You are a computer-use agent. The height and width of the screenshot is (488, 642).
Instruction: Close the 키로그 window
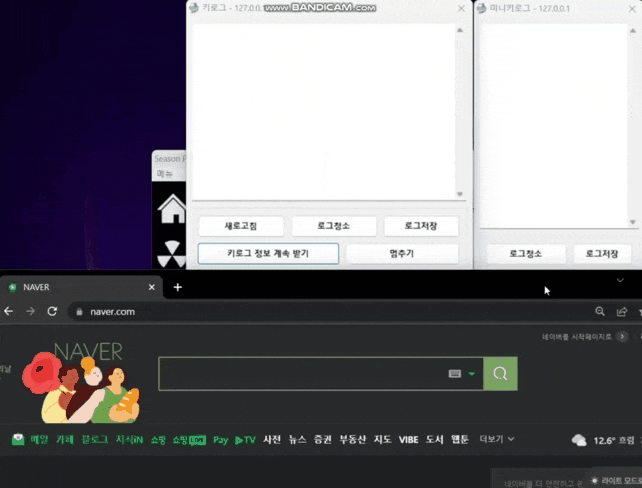click(461, 9)
